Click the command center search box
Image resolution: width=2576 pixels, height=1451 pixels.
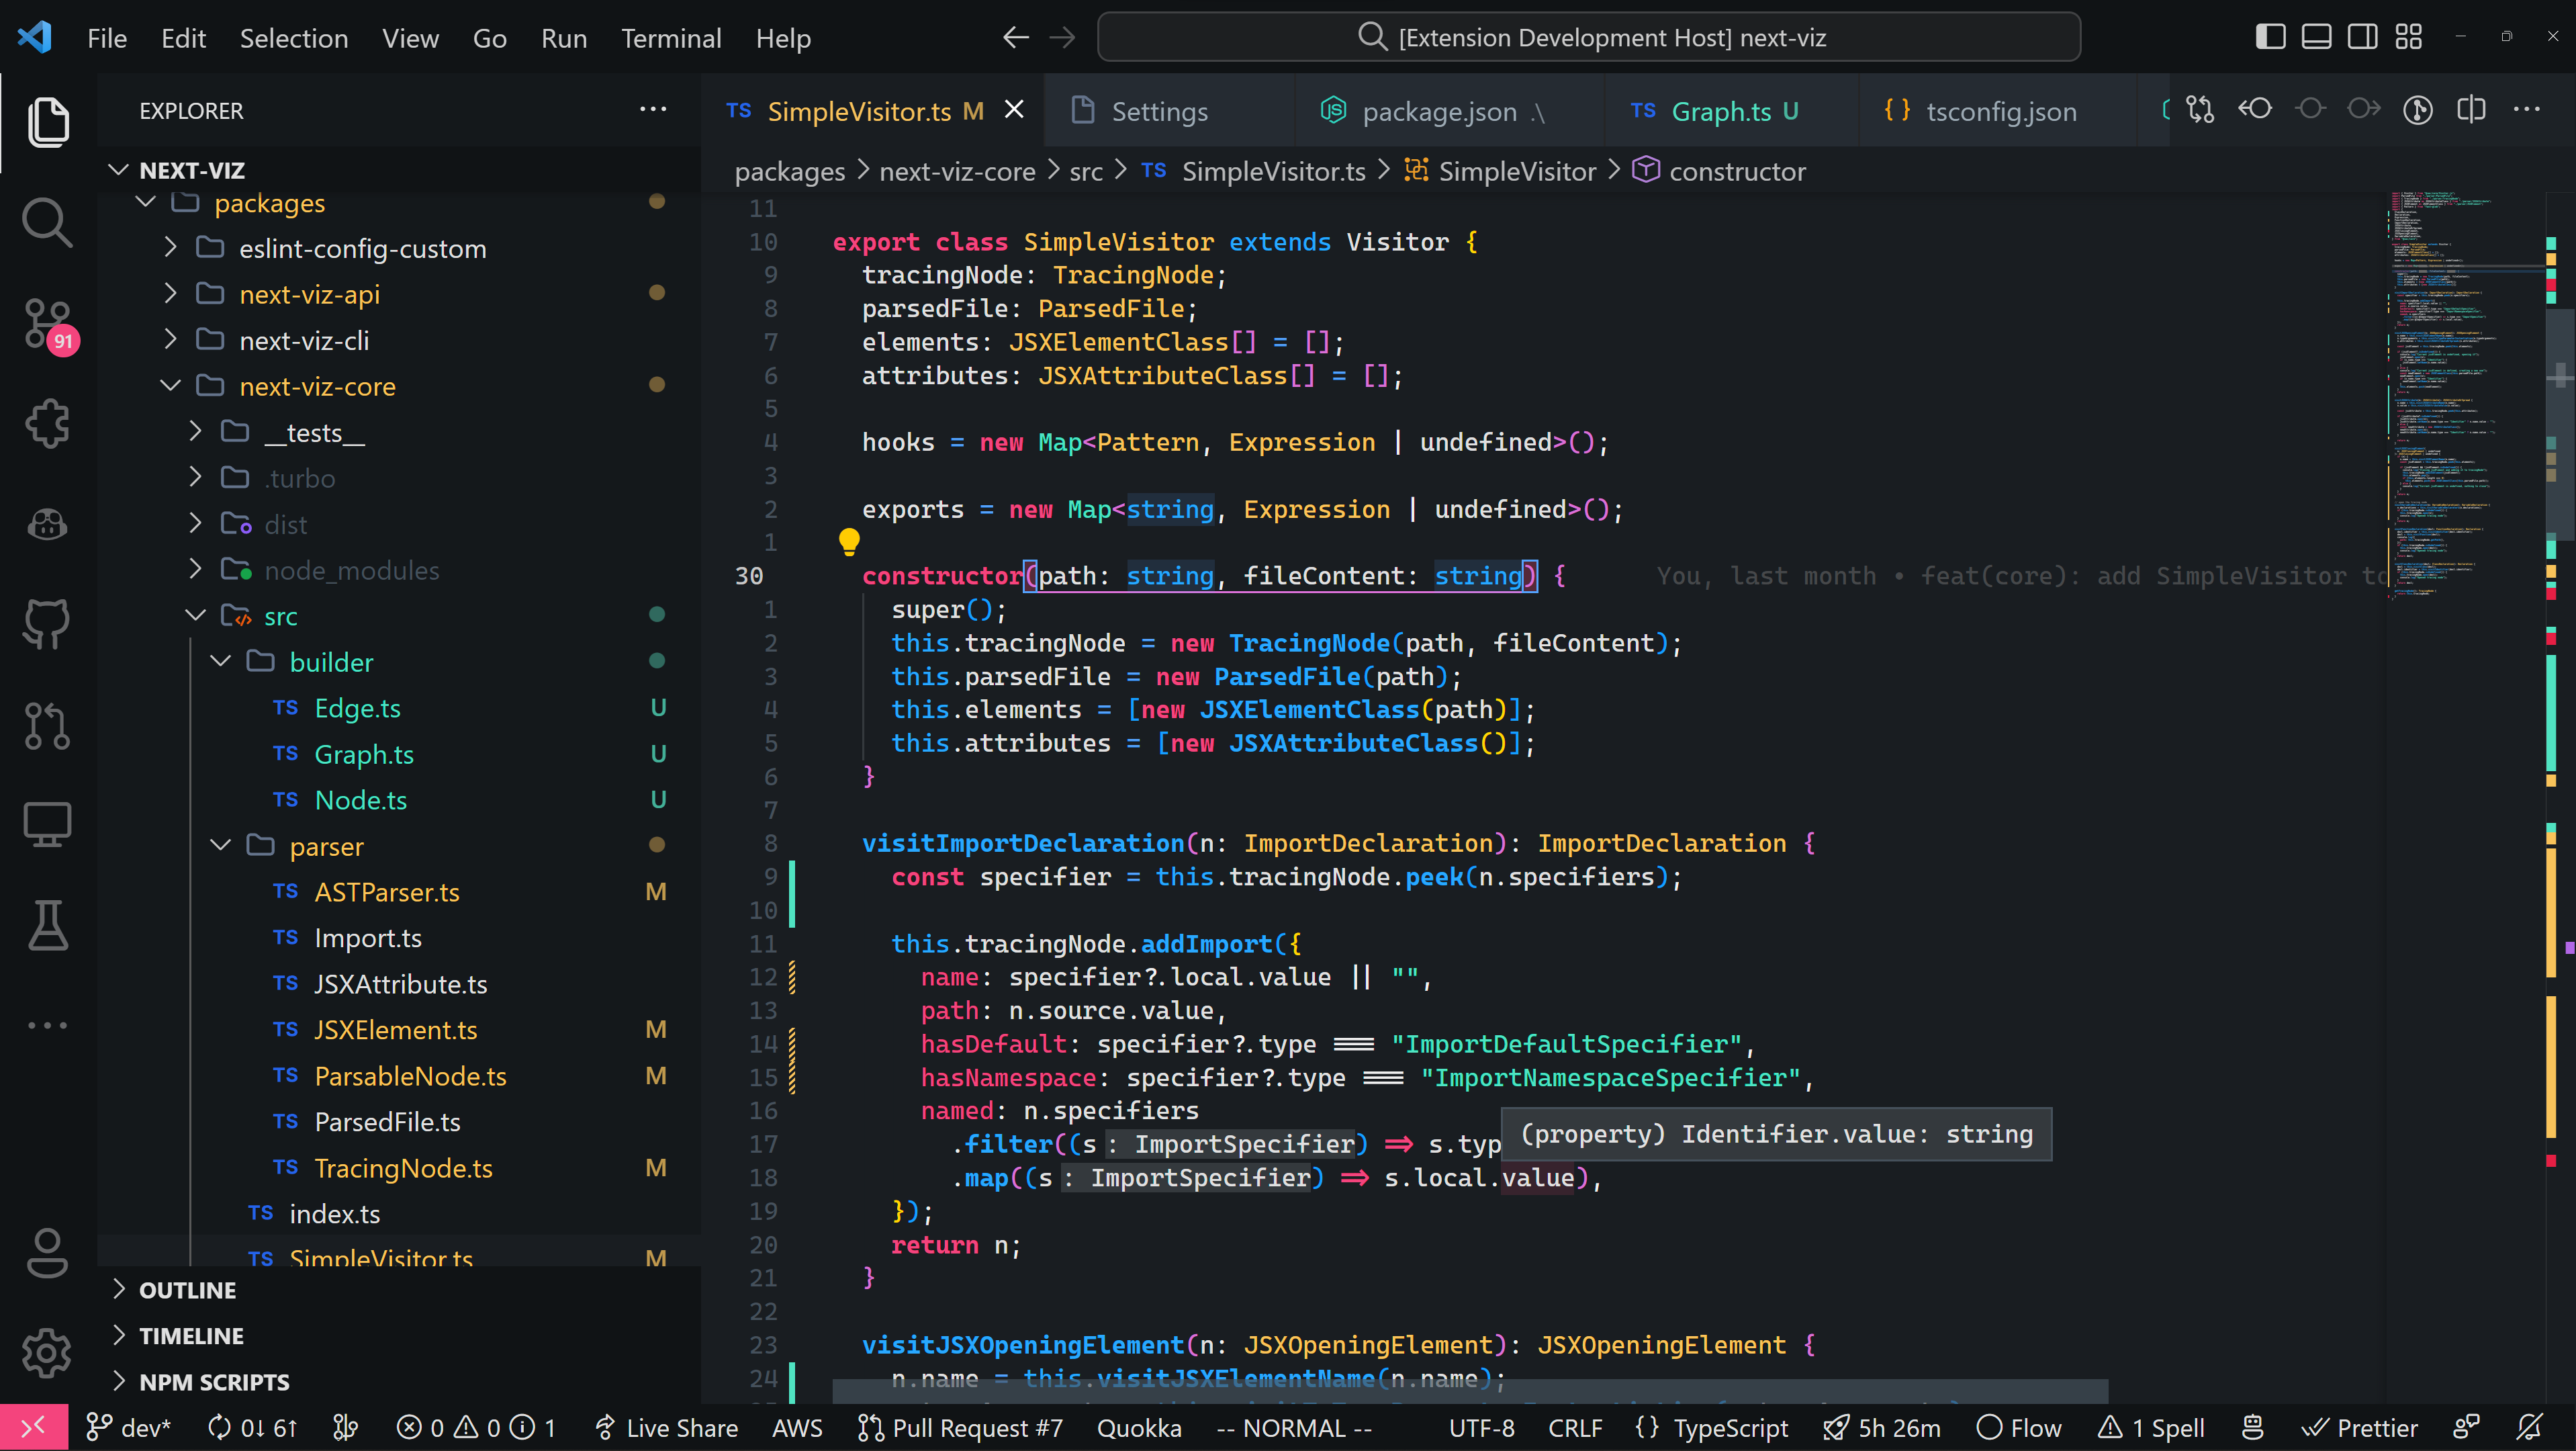pos(1588,38)
